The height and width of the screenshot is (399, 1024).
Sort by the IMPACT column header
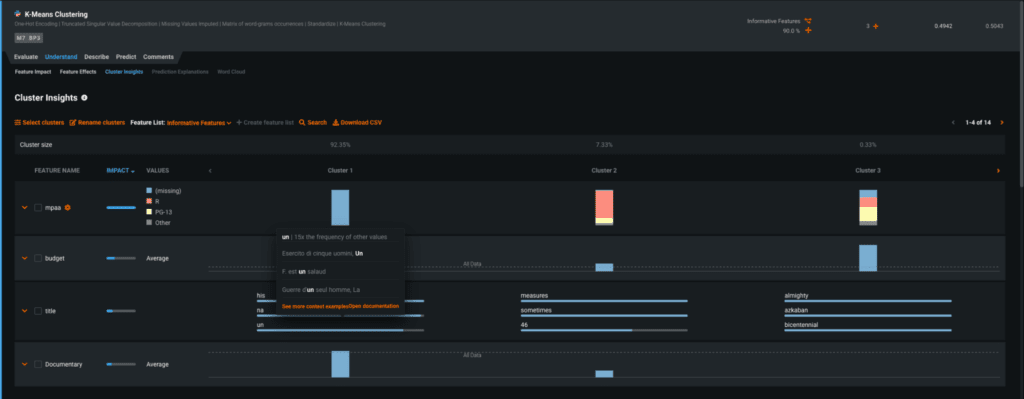pyautogui.click(x=121, y=170)
